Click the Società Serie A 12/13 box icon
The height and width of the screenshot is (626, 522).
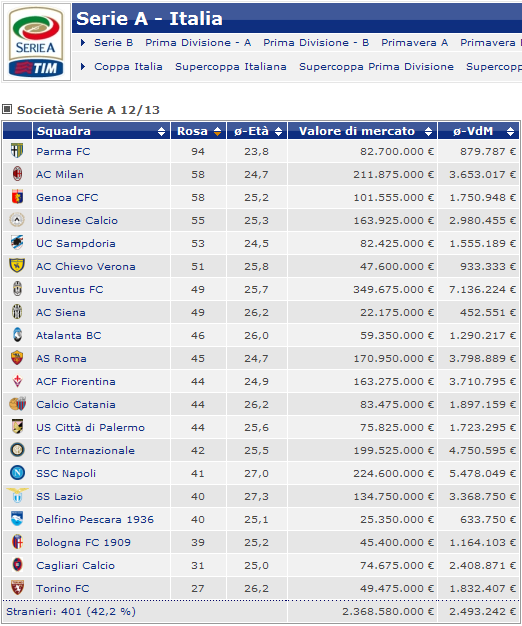tap(7, 109)
